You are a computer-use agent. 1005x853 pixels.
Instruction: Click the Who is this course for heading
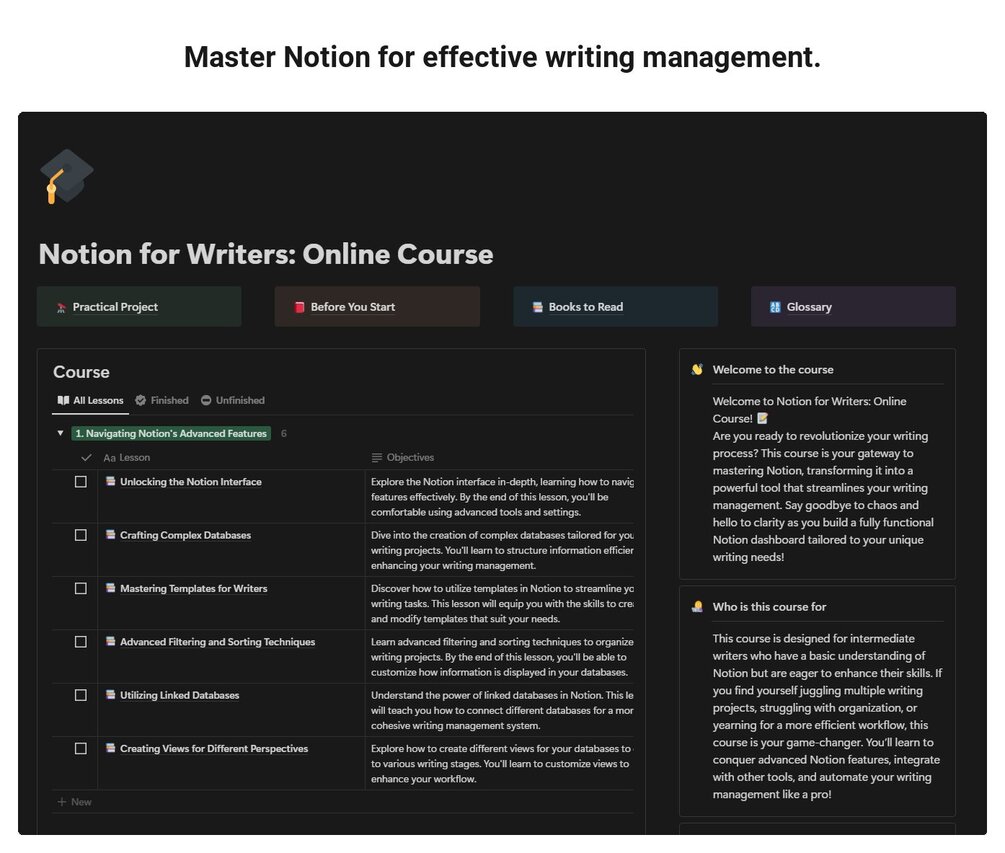click(x=769, y=606)
